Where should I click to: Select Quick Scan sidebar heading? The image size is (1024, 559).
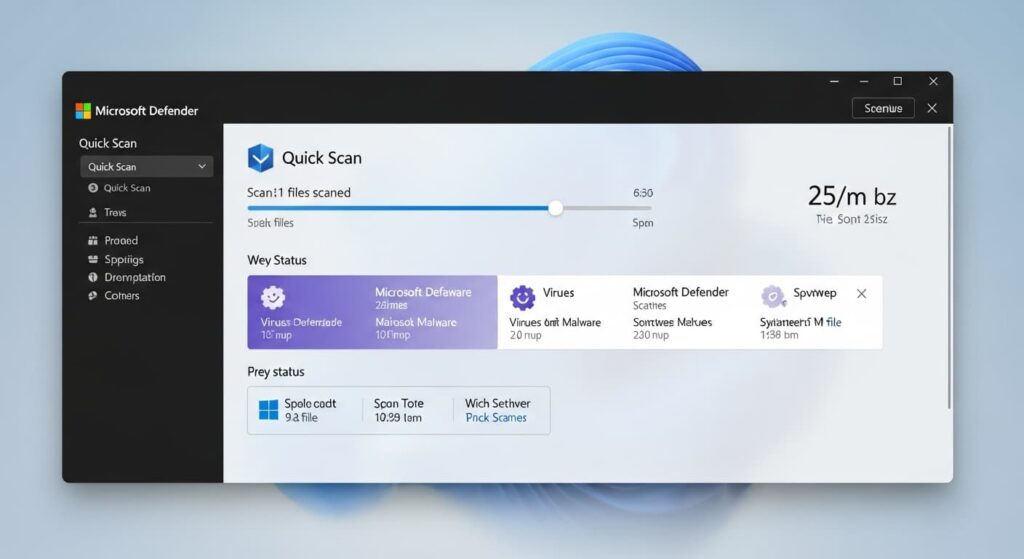point(108,143)
